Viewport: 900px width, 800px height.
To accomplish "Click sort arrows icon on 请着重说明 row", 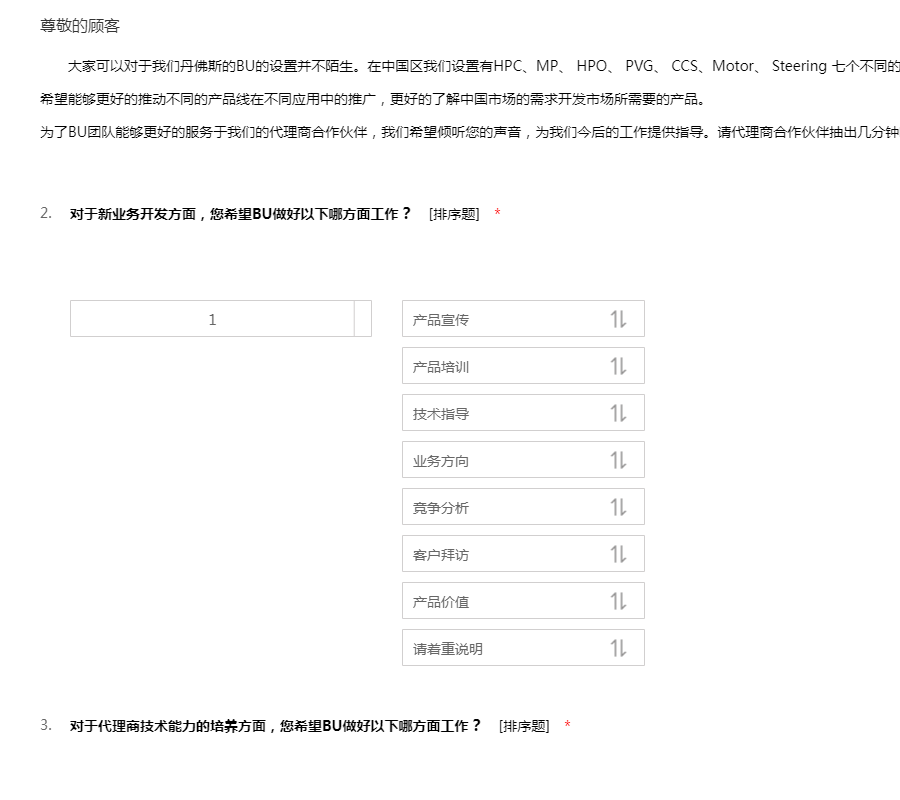I will tap(618, 648).
